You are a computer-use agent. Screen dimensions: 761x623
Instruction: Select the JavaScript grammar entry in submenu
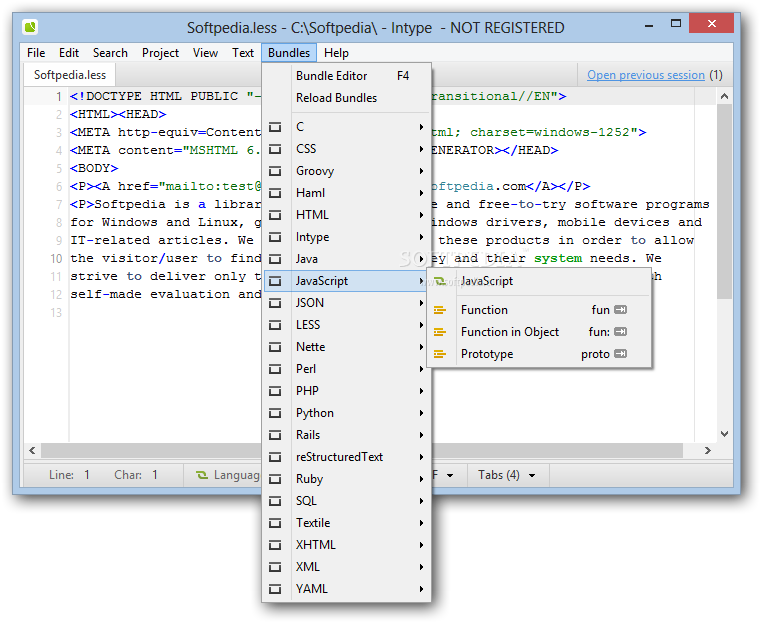(x=539, y=281)
